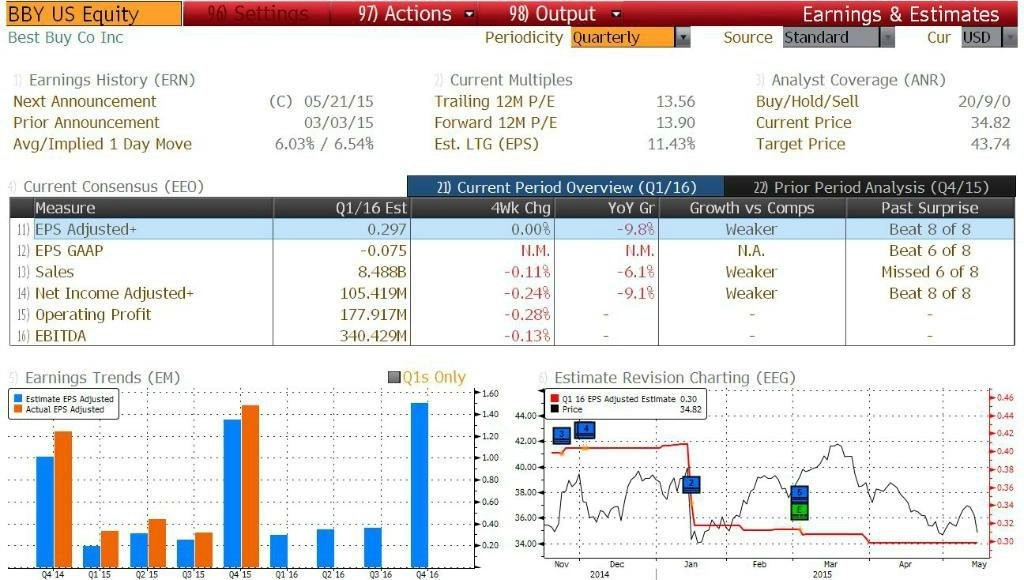Click the Next Announcement date 05/21/15
The width and height of the screenshot is (1024, 580).
338,102
